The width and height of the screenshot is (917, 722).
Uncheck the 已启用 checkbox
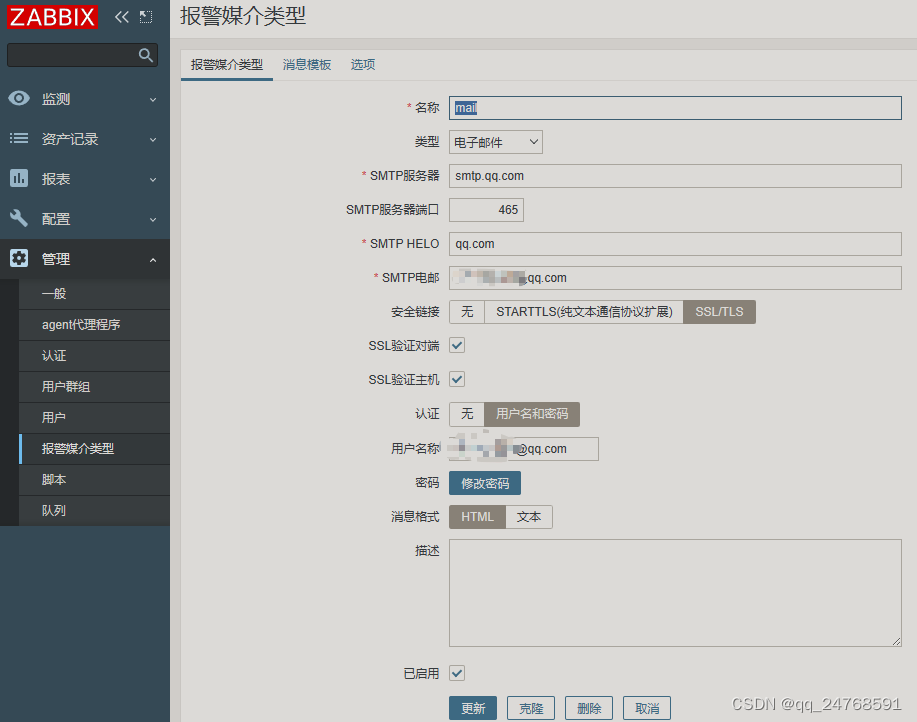pyautogui.click(x=457, y=673)
